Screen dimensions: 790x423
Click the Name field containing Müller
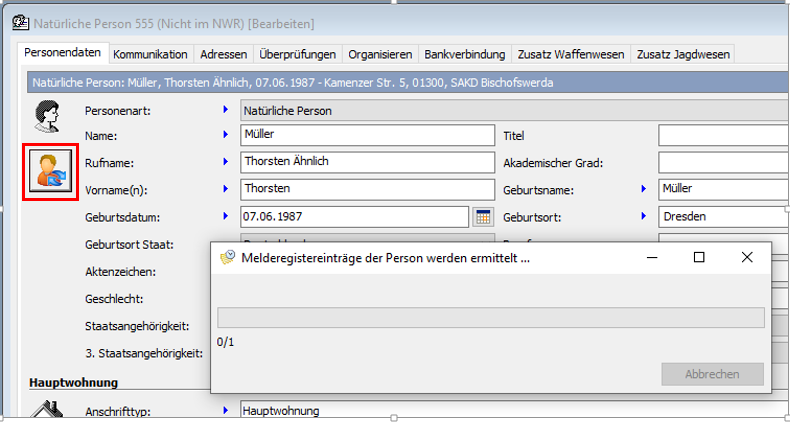(x=367, y=135)
